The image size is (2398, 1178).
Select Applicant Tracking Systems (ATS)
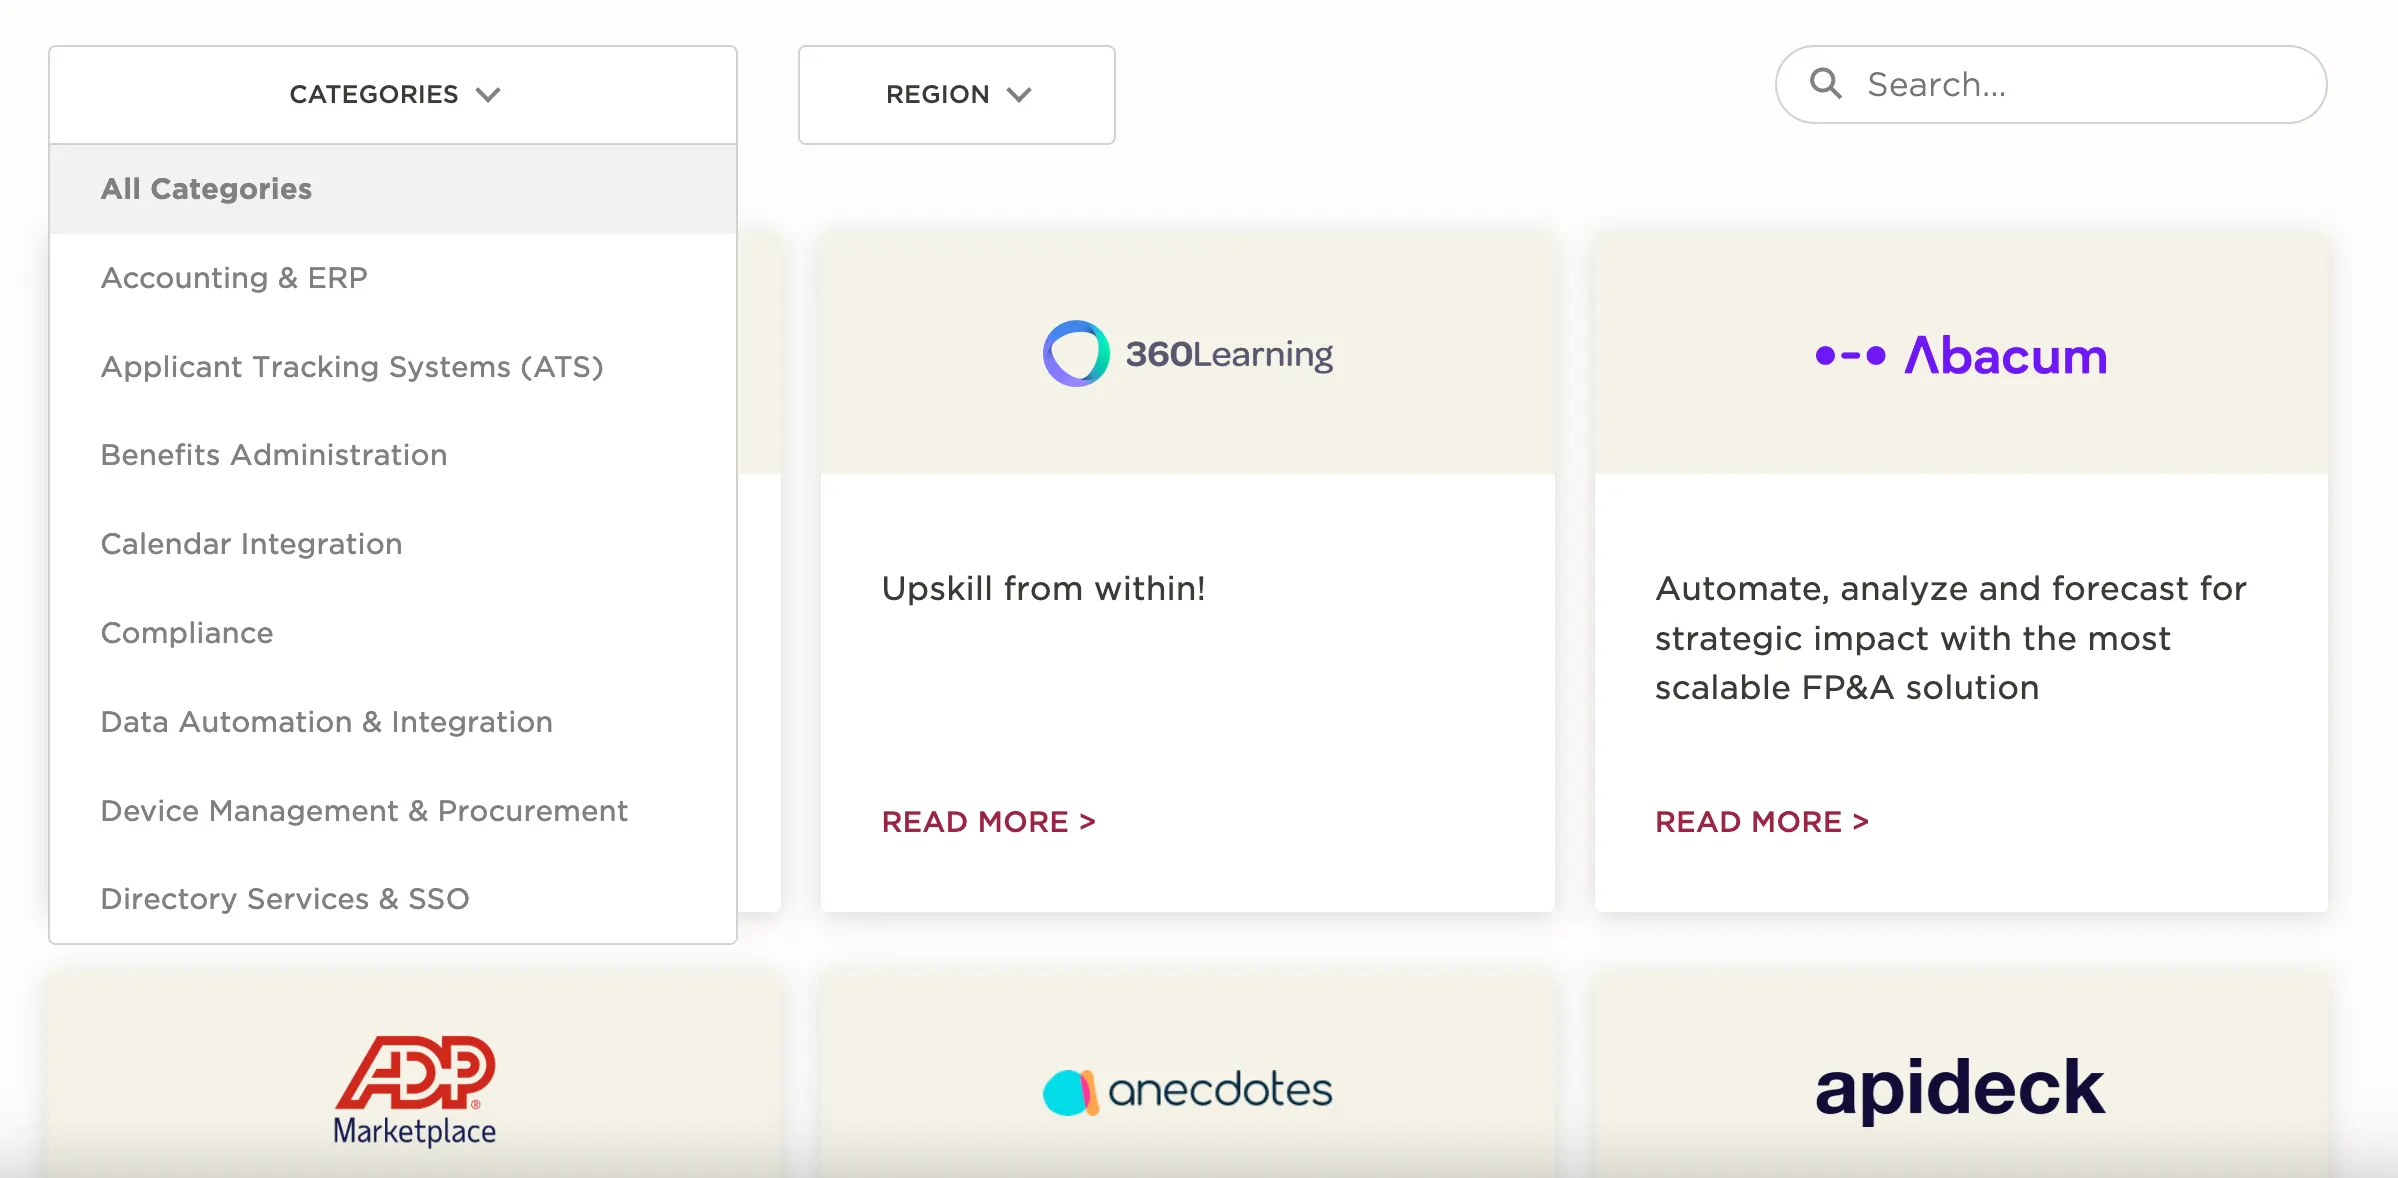tap(393, 367)
